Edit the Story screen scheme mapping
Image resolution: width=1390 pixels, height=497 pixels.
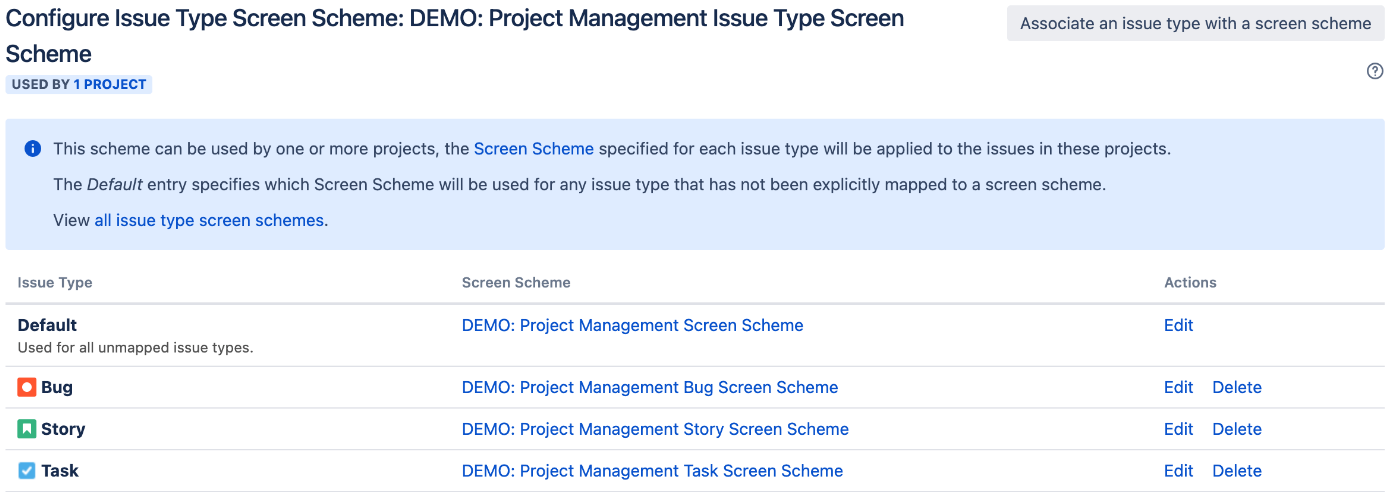1179,429
